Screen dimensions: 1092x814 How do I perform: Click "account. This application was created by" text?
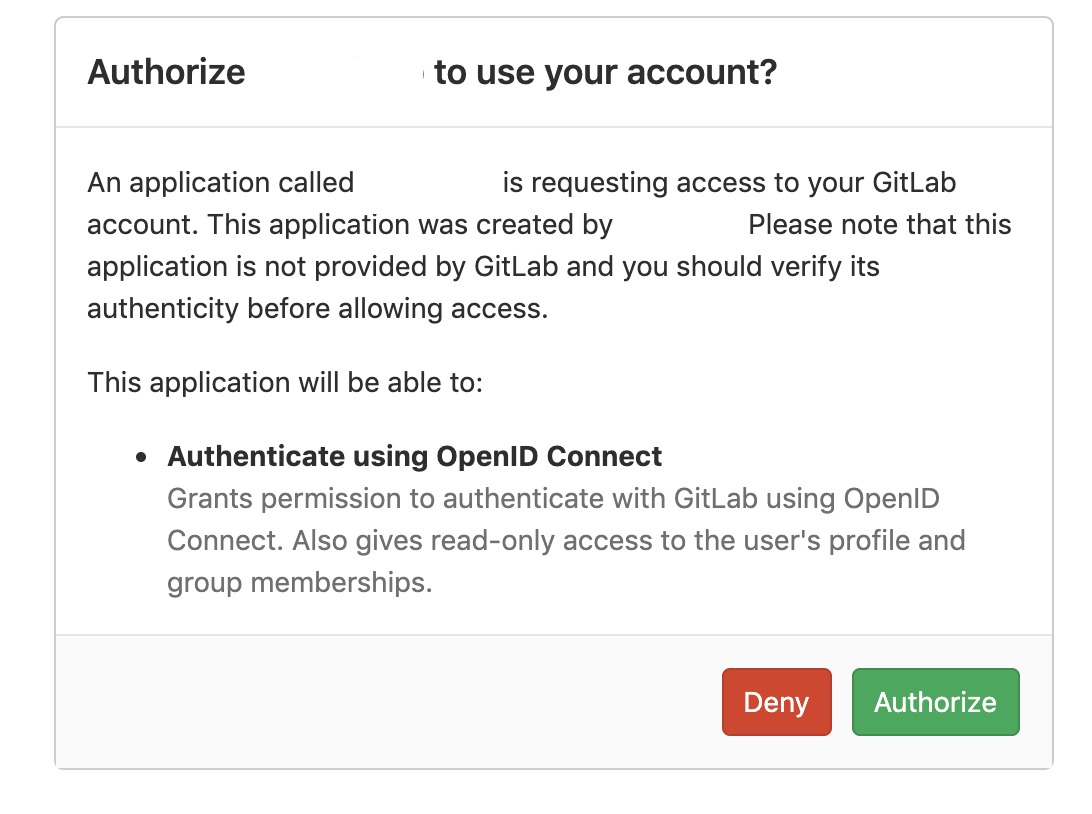[350, 225]
